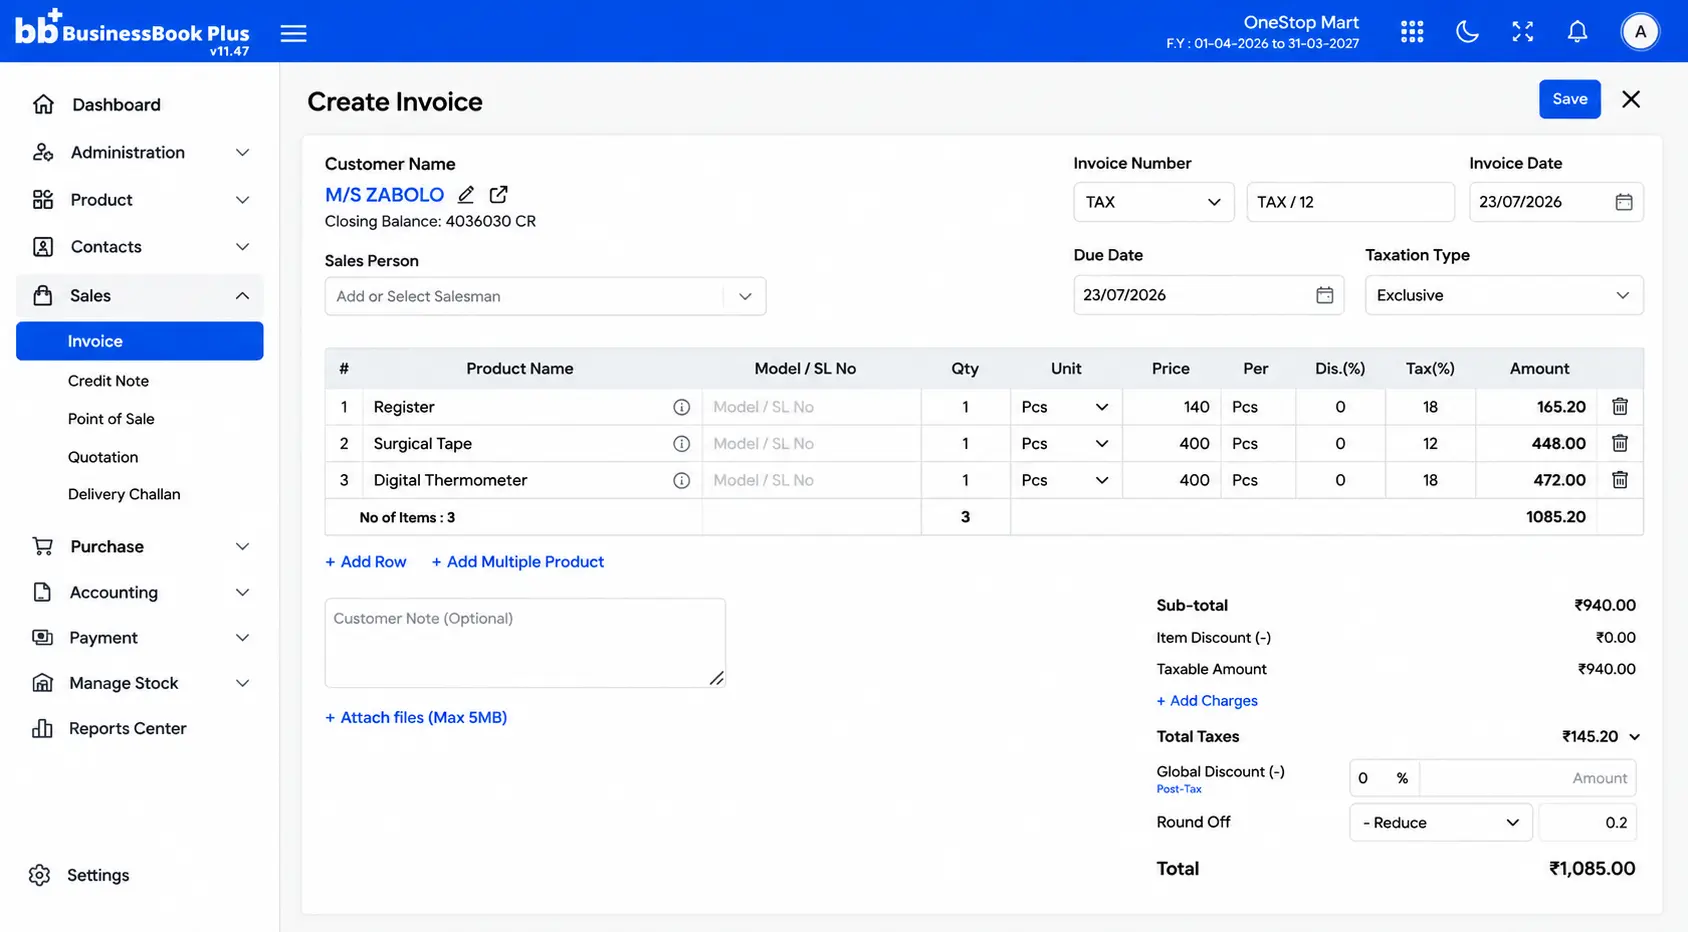This screenshot has height=932, width=1688.
Task: Click Add Multiple Product link
Action: coord(518,562)
